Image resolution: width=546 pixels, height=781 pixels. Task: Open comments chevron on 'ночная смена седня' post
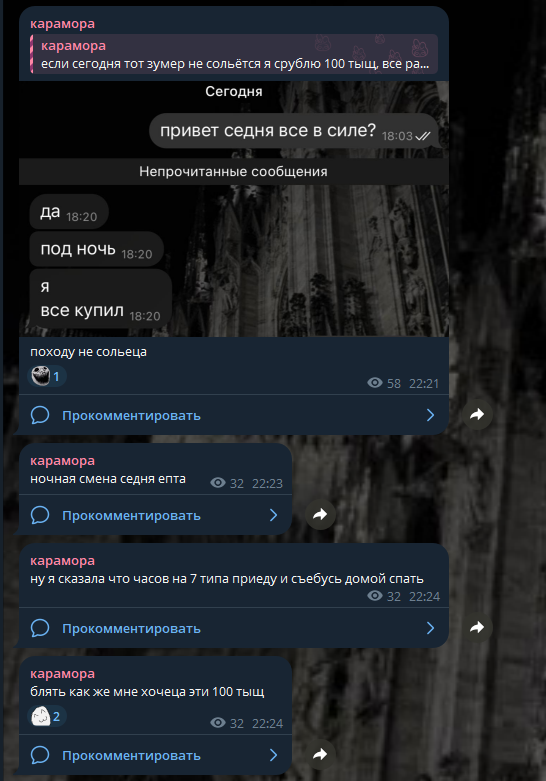273,515
